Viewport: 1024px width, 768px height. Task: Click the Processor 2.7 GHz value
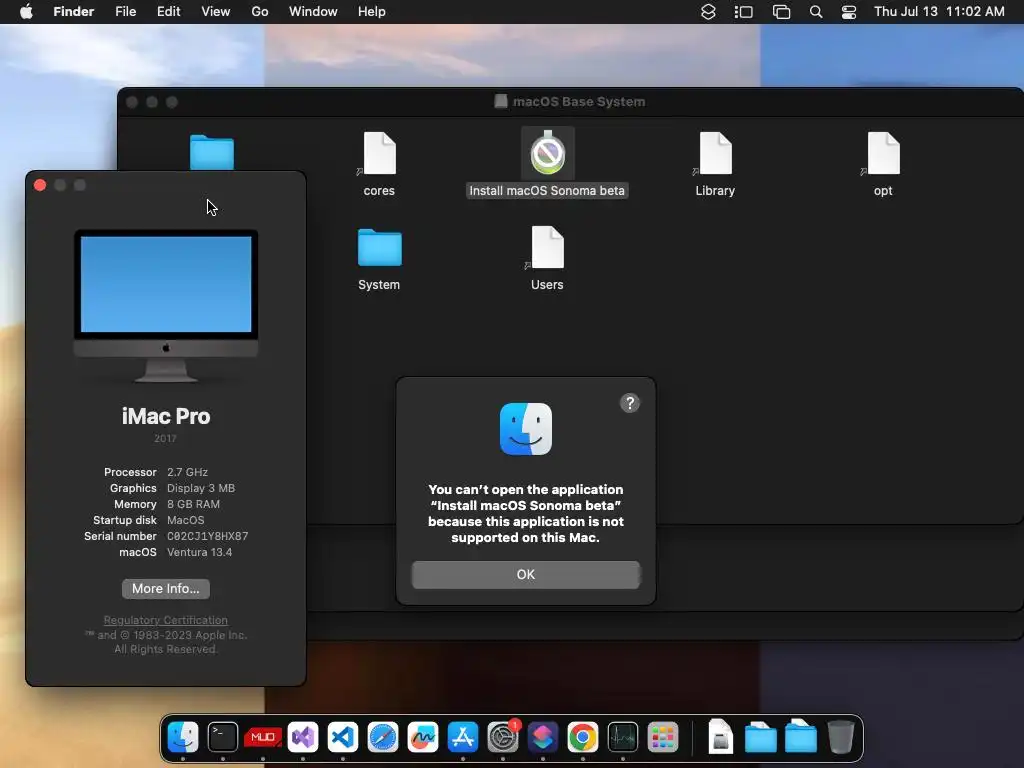coord(187,472)
